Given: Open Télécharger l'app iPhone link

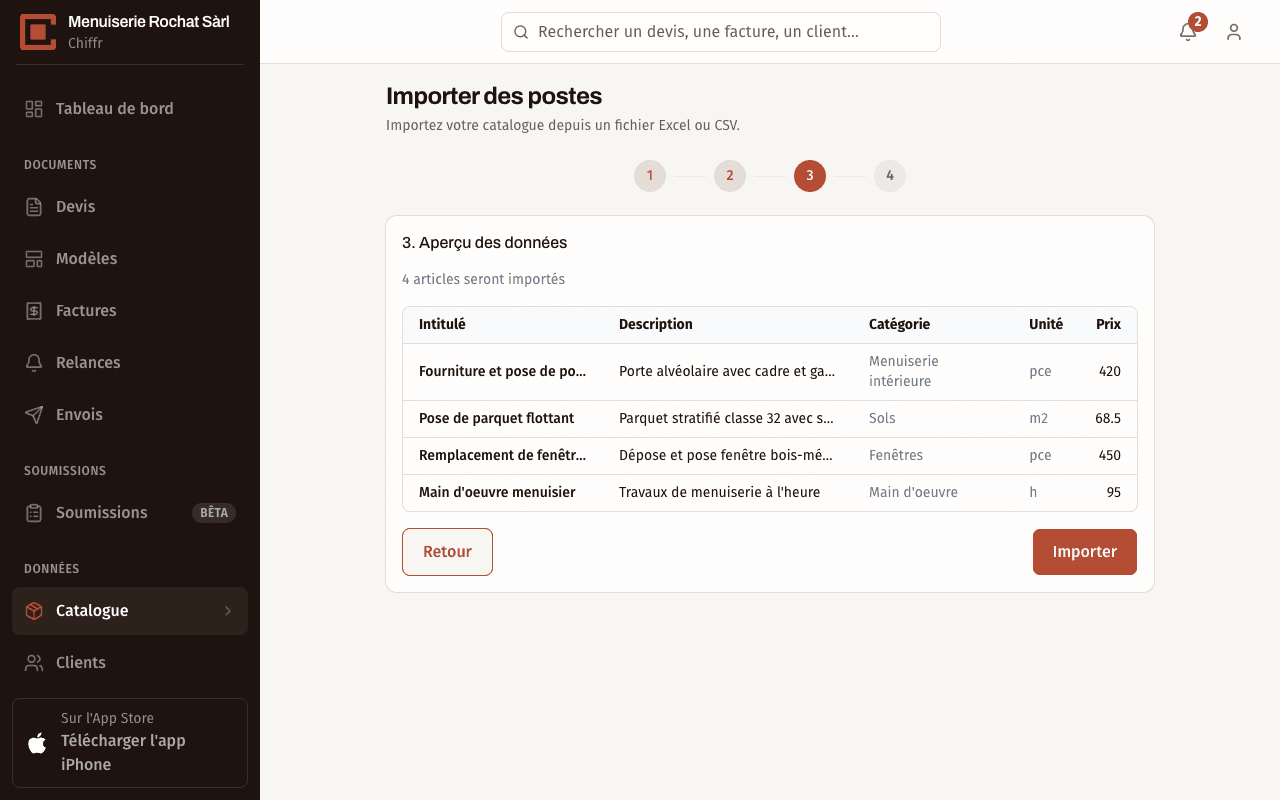Looking at the screenshot, I should click(130, 743).
